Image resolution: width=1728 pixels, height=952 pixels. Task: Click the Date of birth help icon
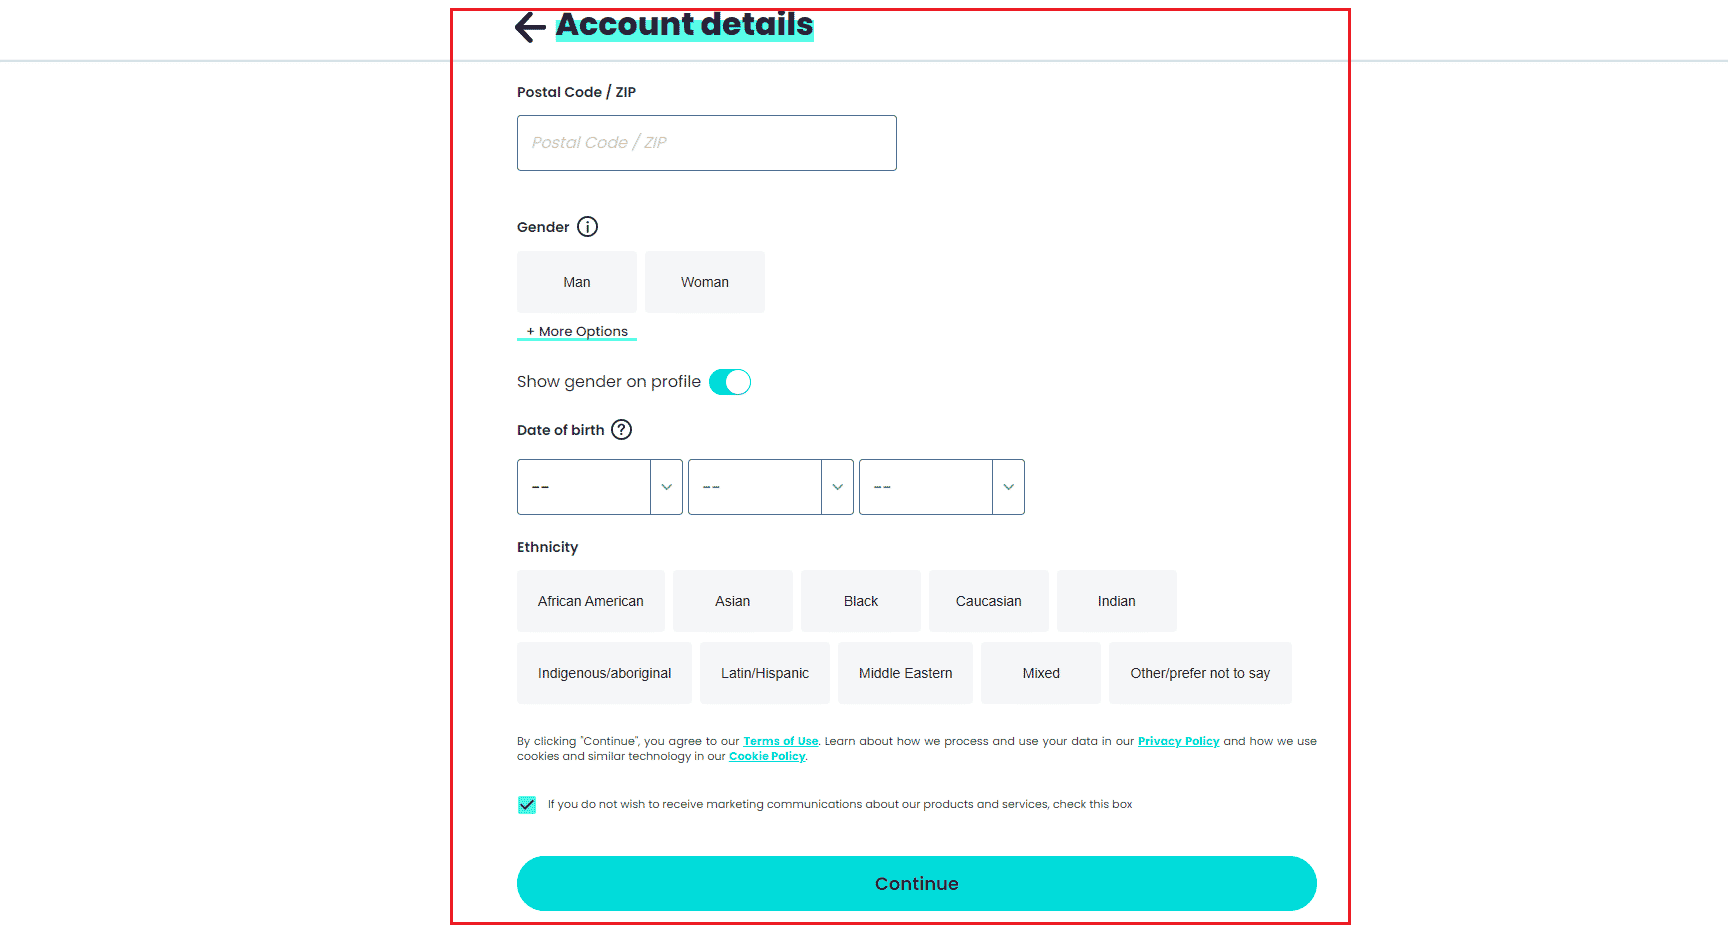(621, 430)
